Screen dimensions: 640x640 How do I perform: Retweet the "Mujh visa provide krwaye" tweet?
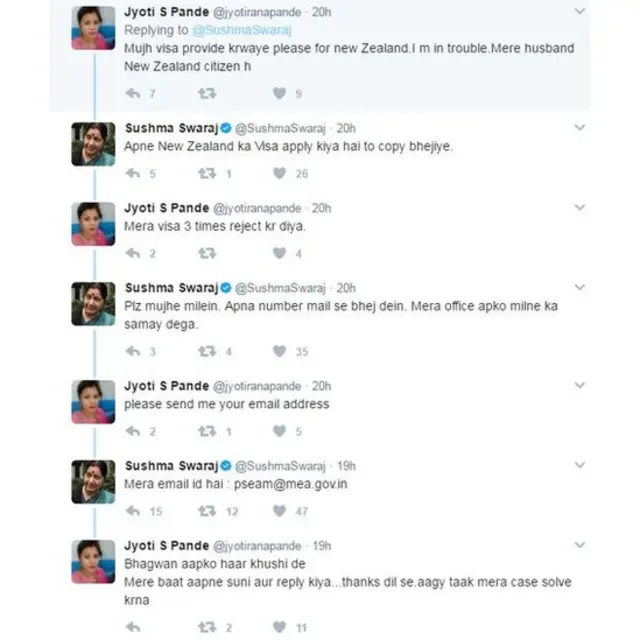206,94
